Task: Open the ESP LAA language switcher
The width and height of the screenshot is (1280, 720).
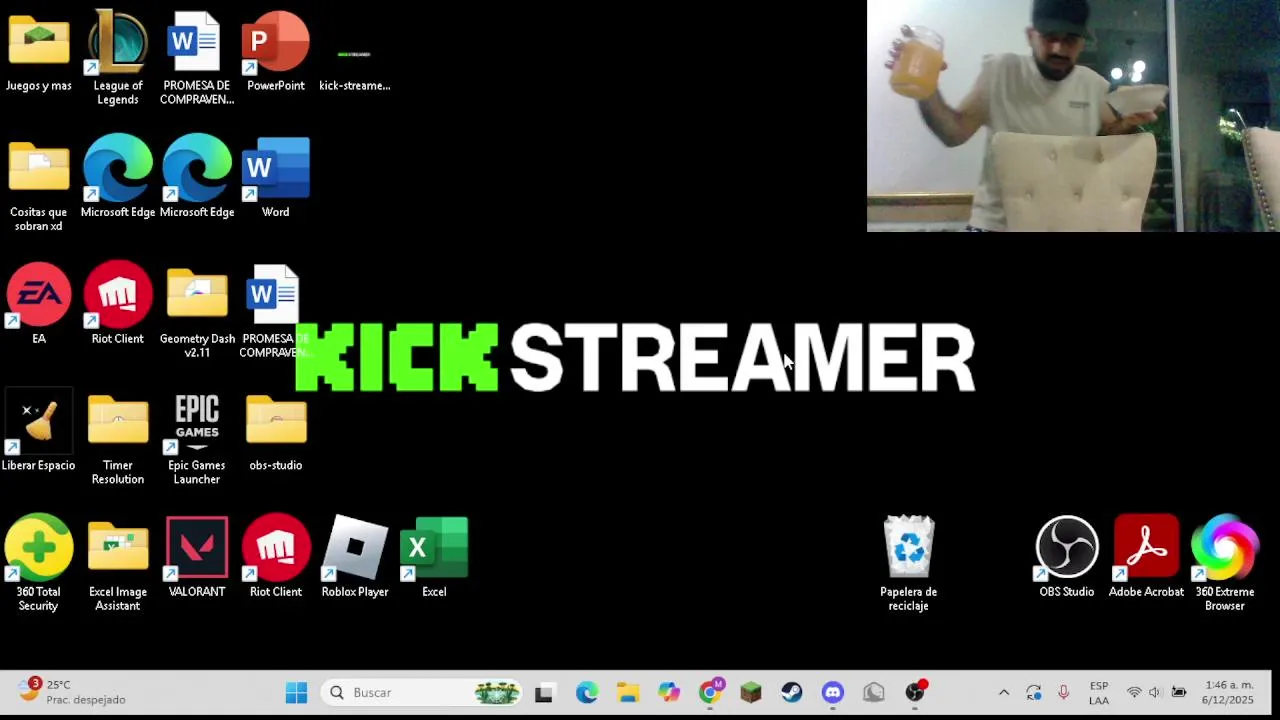Action: pos(1099,692)
